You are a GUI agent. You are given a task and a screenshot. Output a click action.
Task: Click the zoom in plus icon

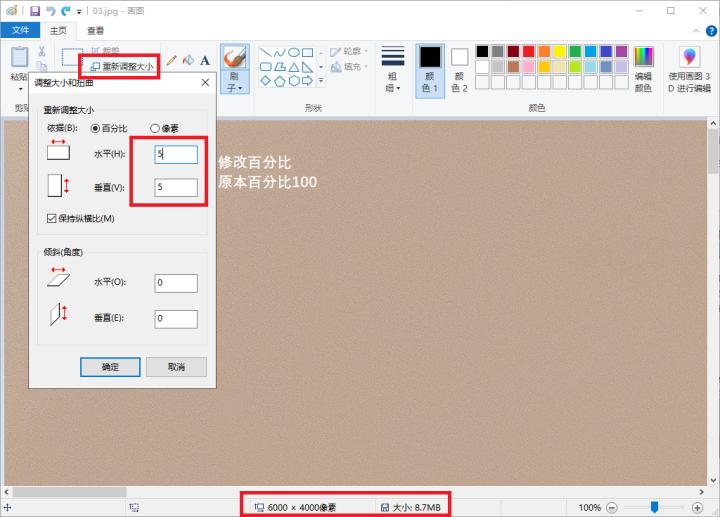click(697, 507)
